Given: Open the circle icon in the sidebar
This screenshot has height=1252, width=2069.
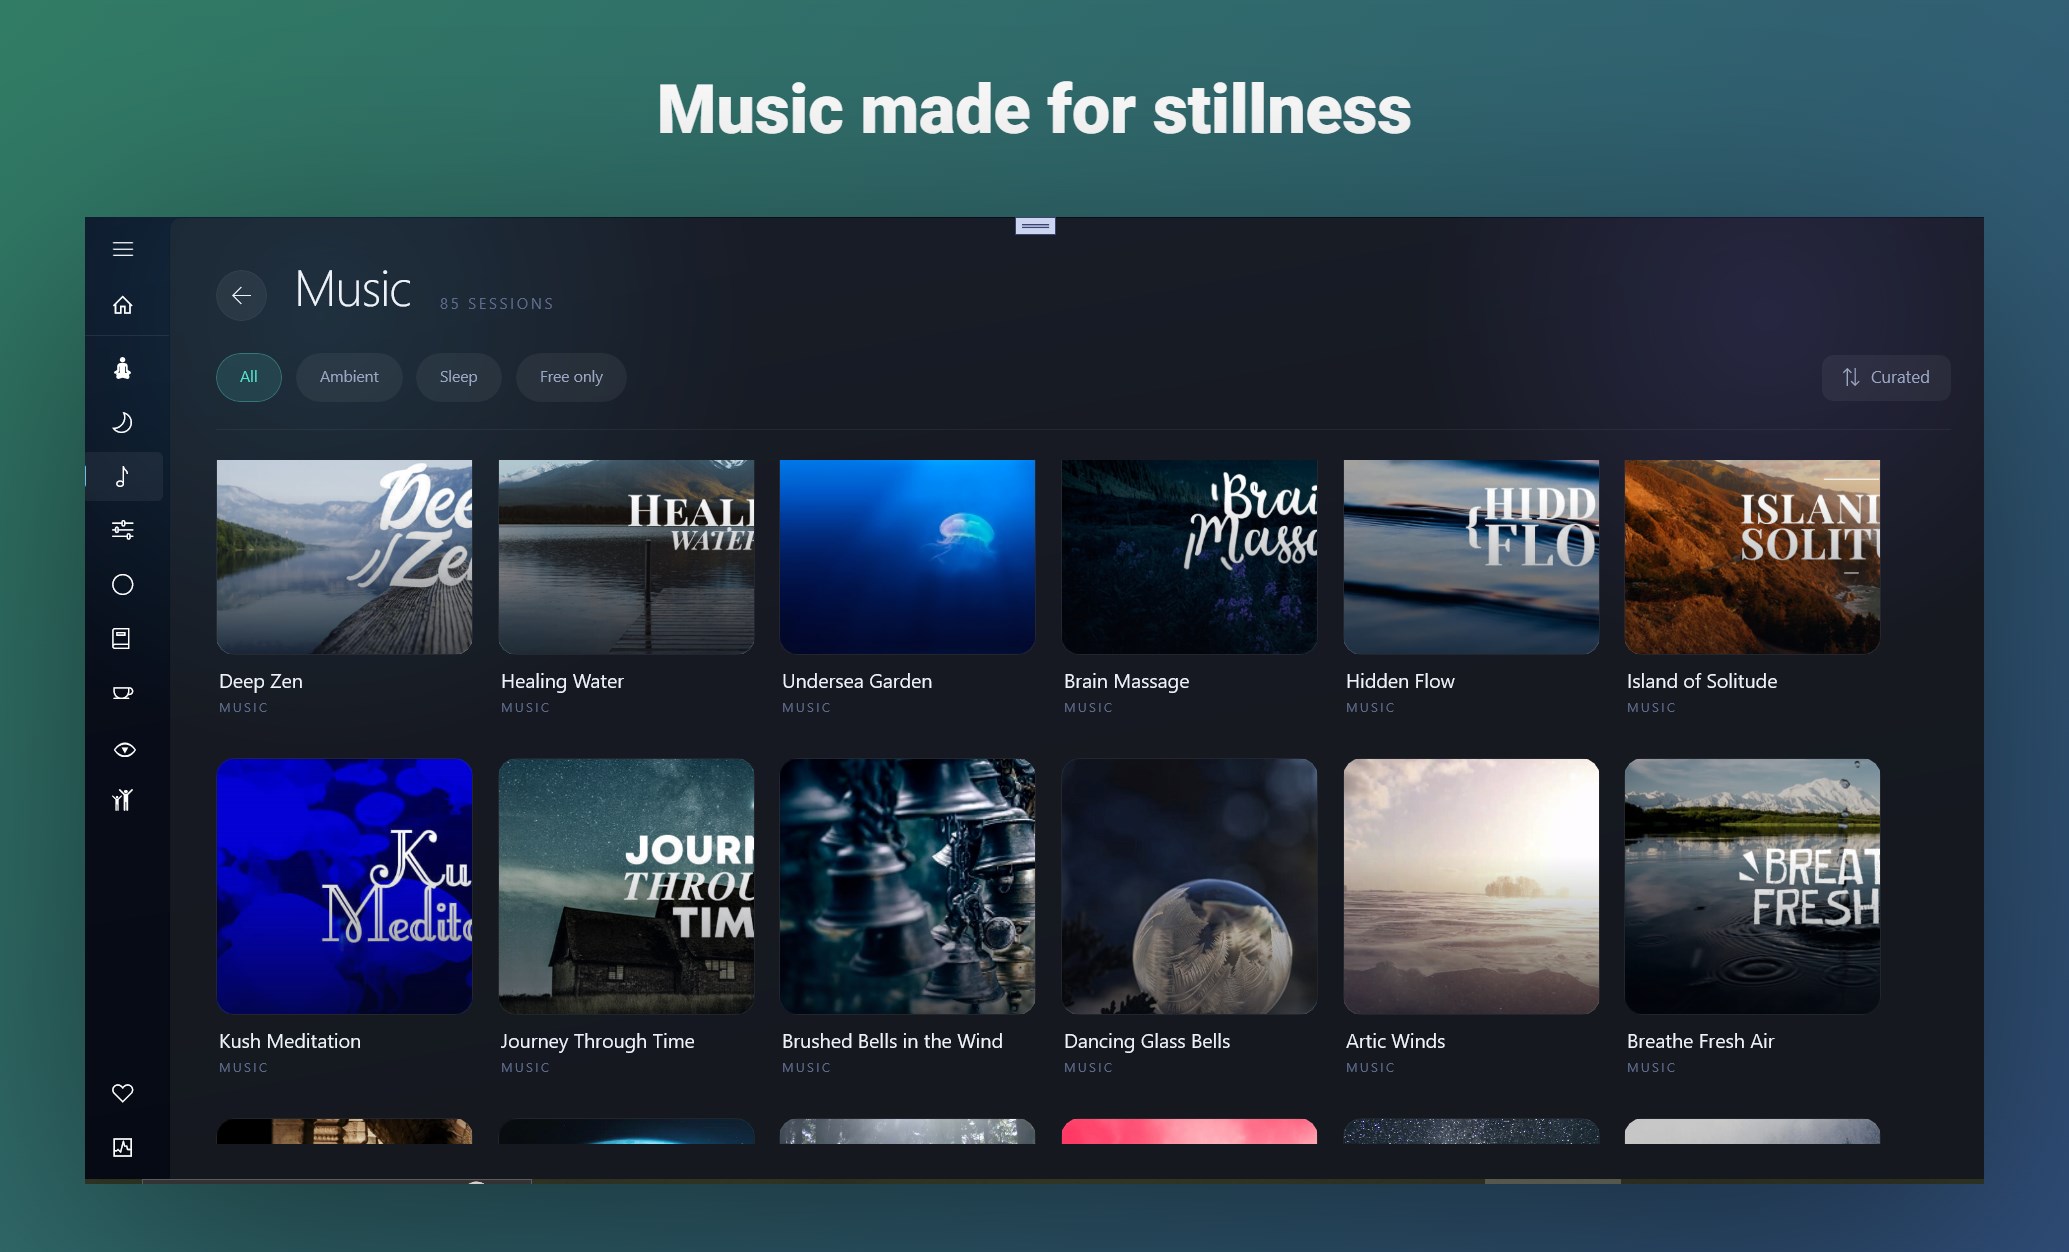Looking at the screenshot, I should (x=123, y=585).
